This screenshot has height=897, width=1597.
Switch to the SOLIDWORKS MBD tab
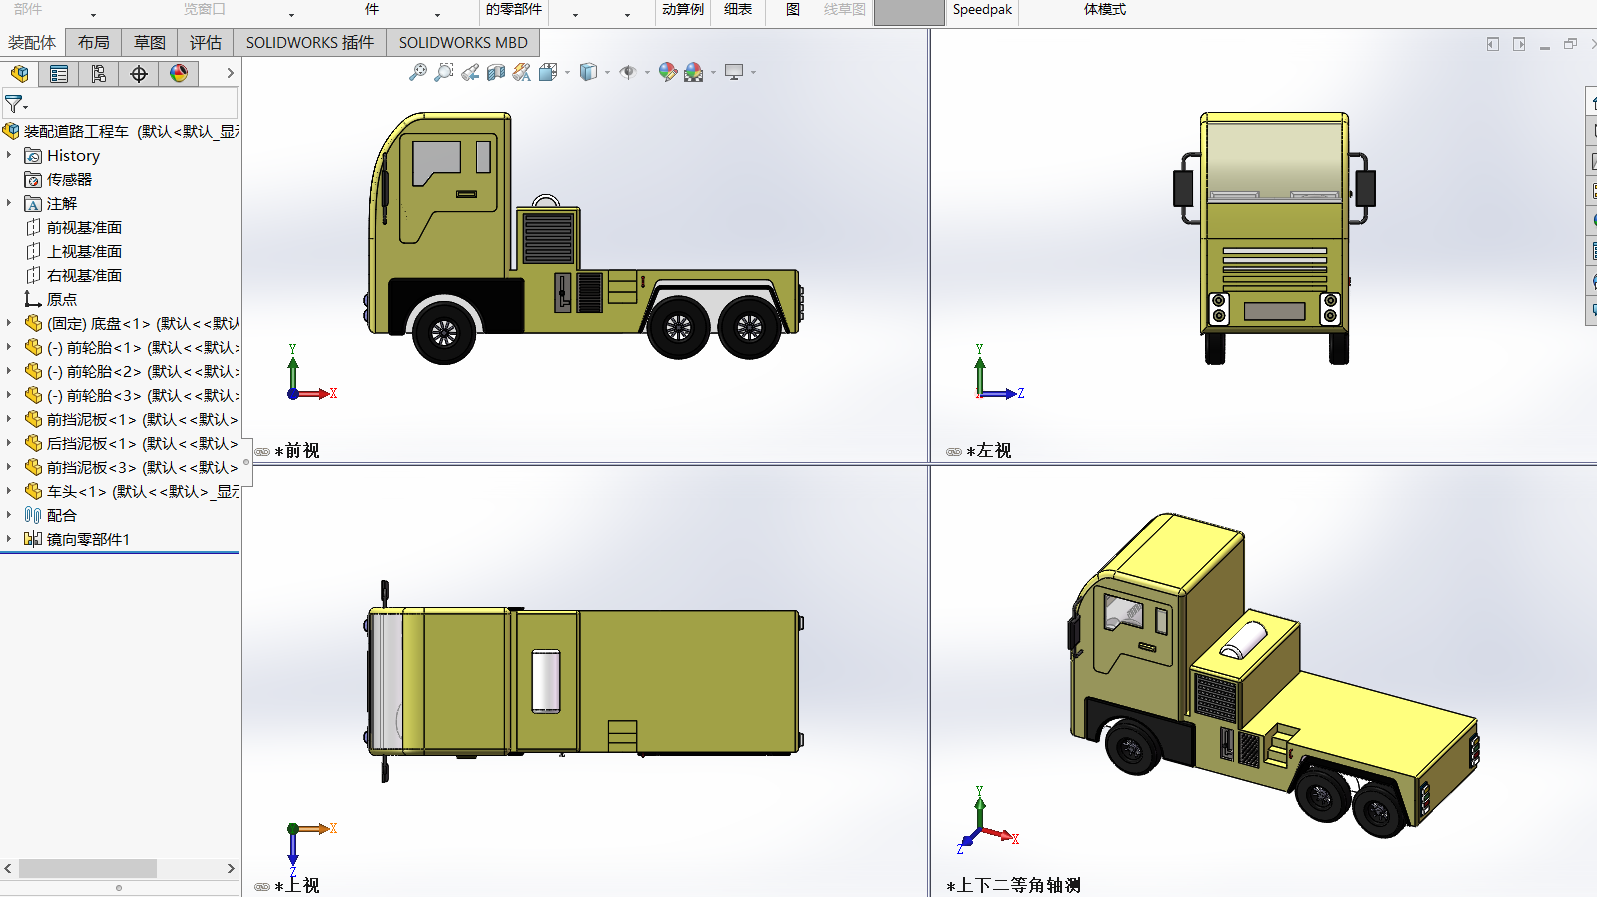tap(463, 43)
